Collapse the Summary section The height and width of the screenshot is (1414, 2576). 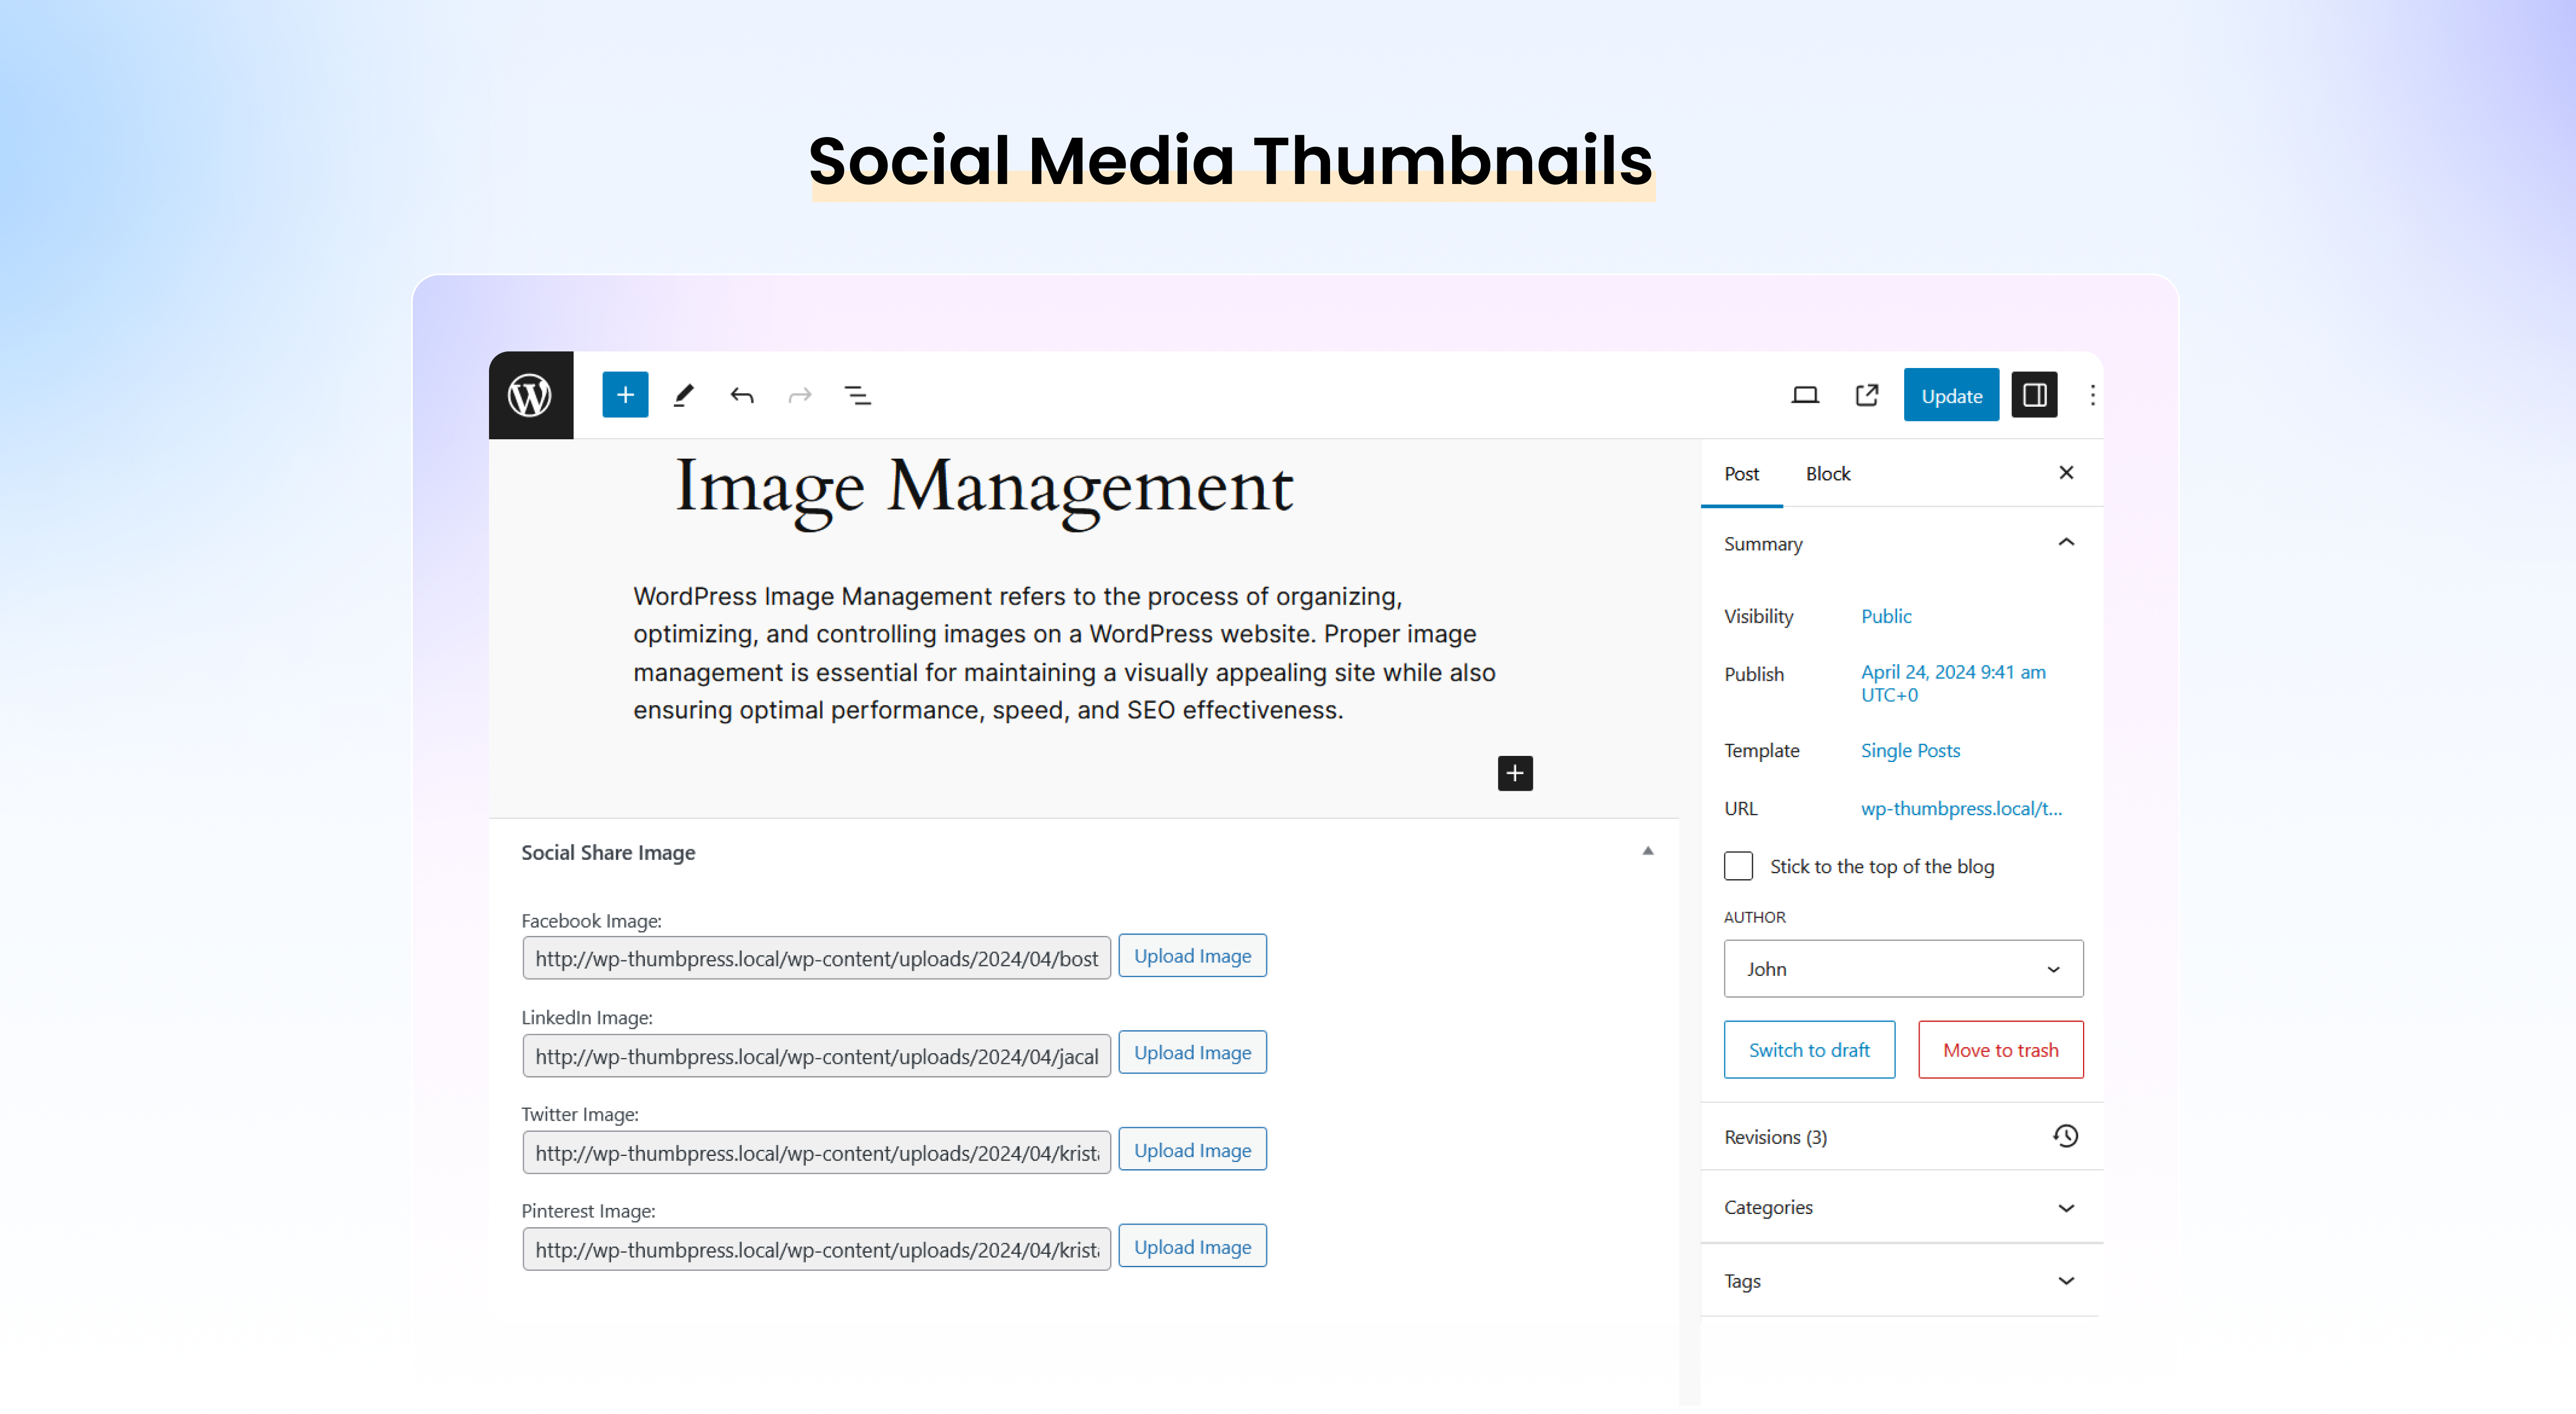click(x=1901, y=544)
